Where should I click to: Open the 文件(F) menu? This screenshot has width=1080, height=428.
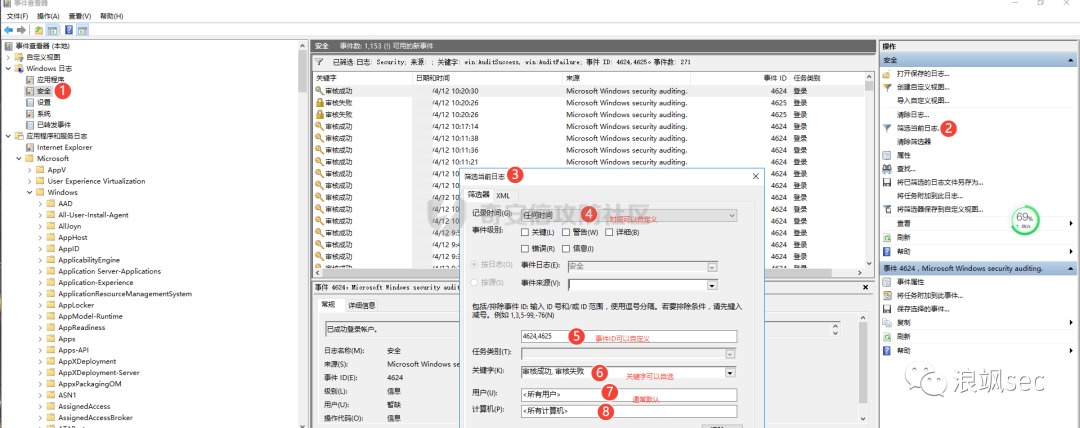pyautogui.click(x=17, y=16)
